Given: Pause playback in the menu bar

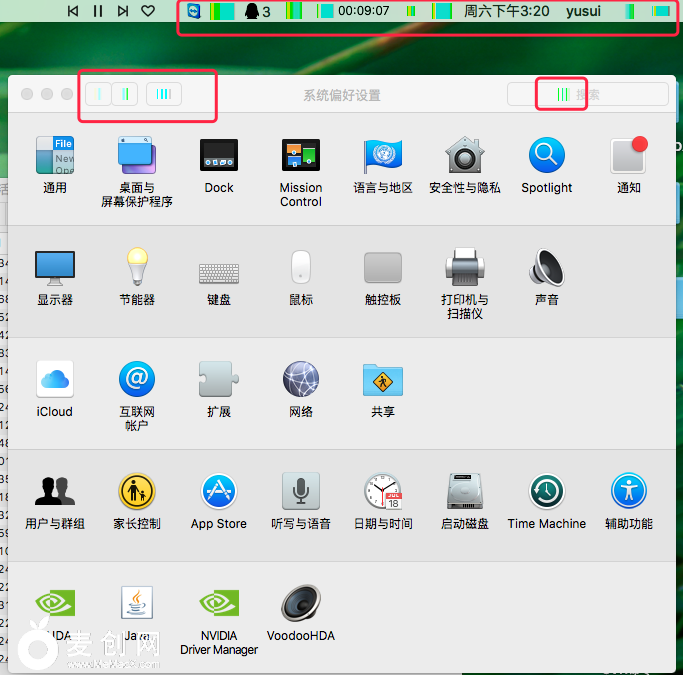Looking at the screenshot, I should 98,11.
